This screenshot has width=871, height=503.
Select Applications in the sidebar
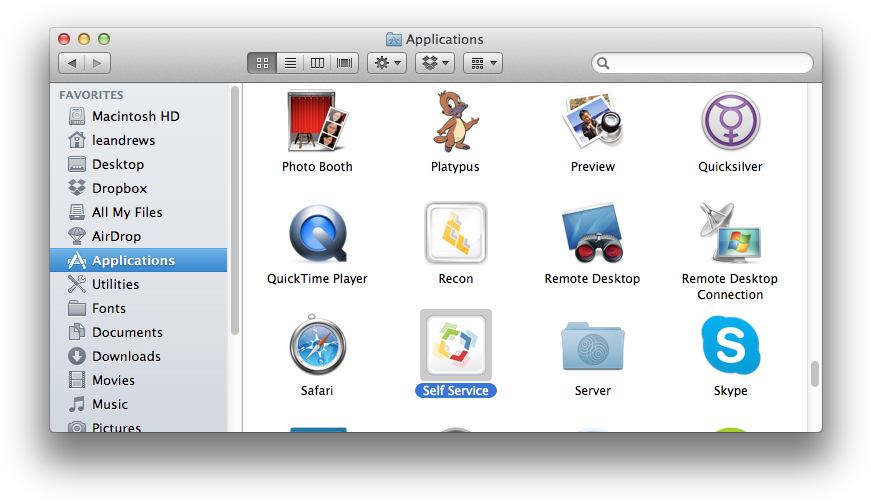point(138,260)
